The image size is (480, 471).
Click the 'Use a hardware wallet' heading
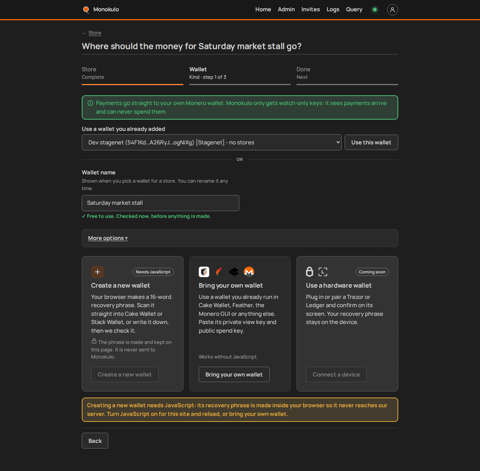[338, 285]
